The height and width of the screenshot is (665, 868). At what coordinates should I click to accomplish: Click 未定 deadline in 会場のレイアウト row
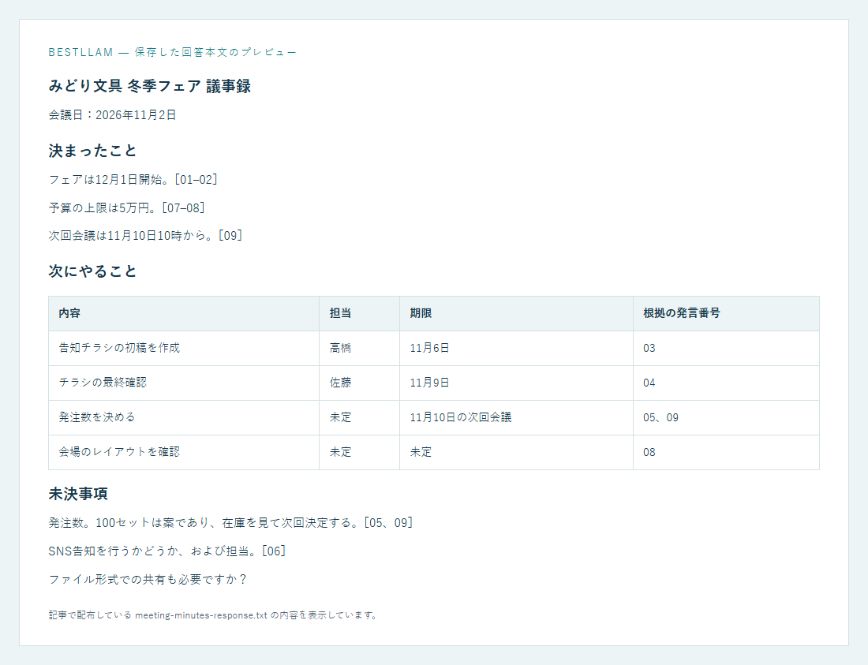tap(516, 452)
